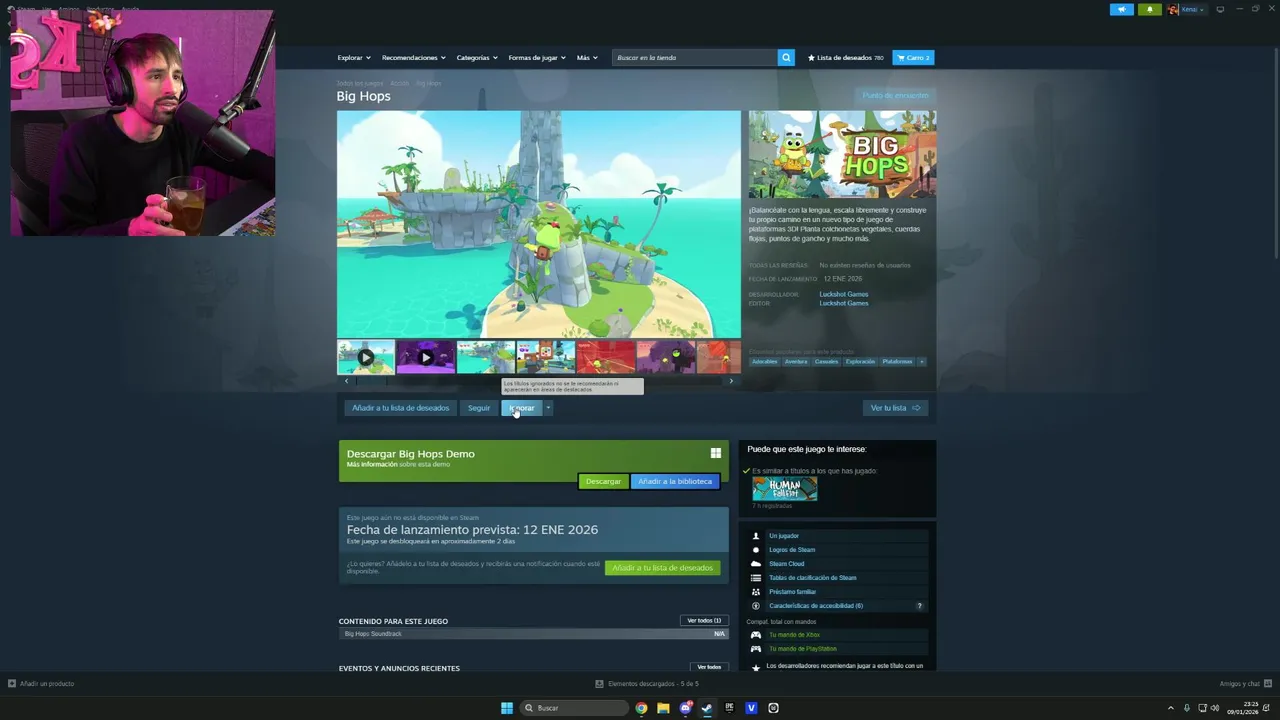The image size is (1280, 720).
Task: Click the accessibility features icon
Action: (756, 606)
